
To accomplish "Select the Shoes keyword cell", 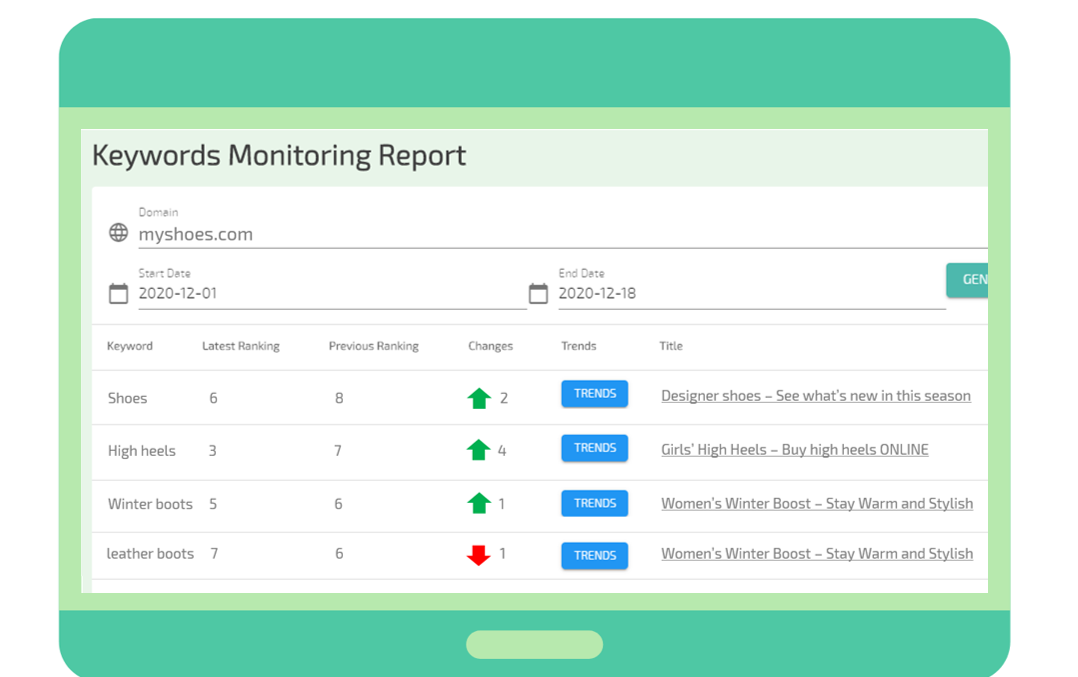I will (x=127, y=398).
